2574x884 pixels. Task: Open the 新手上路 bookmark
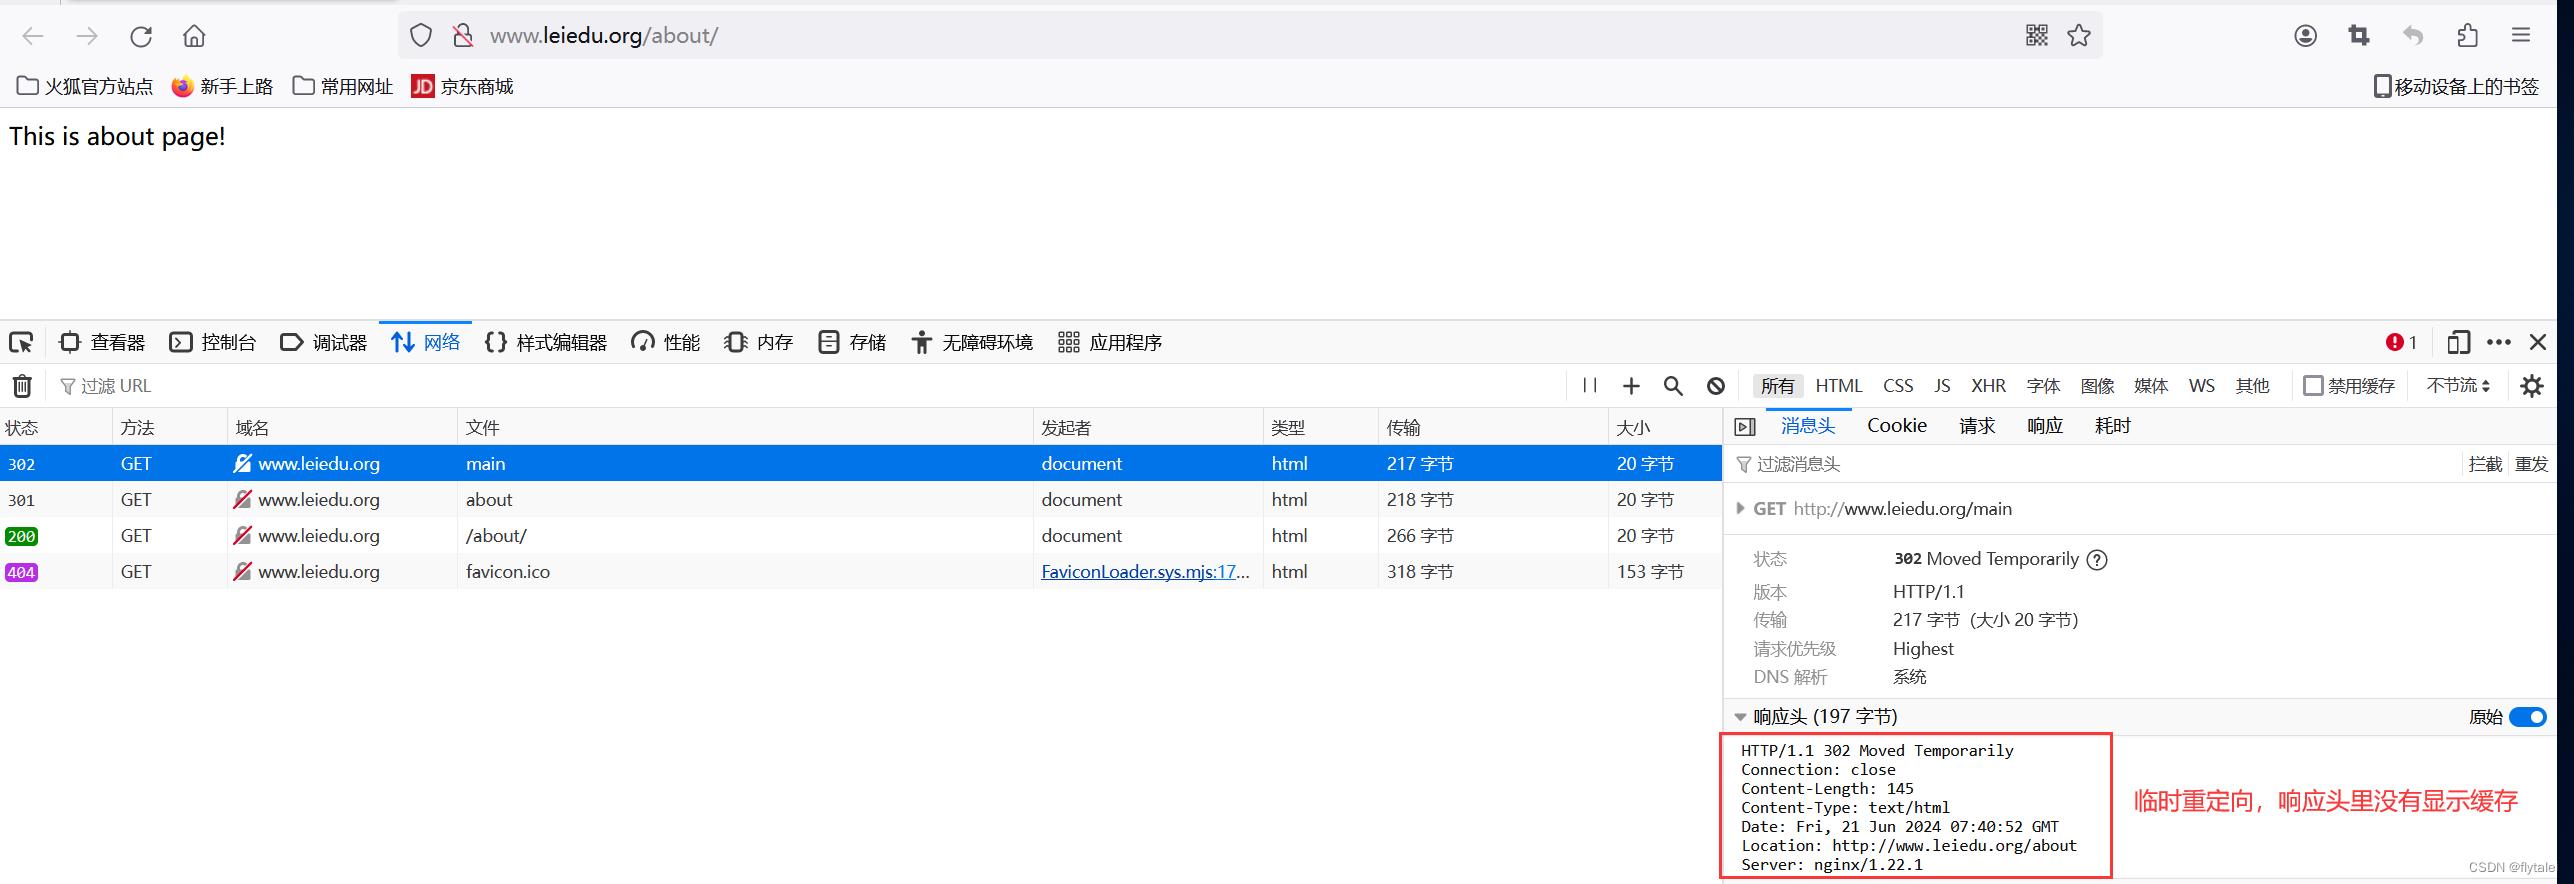pos(222,87)
